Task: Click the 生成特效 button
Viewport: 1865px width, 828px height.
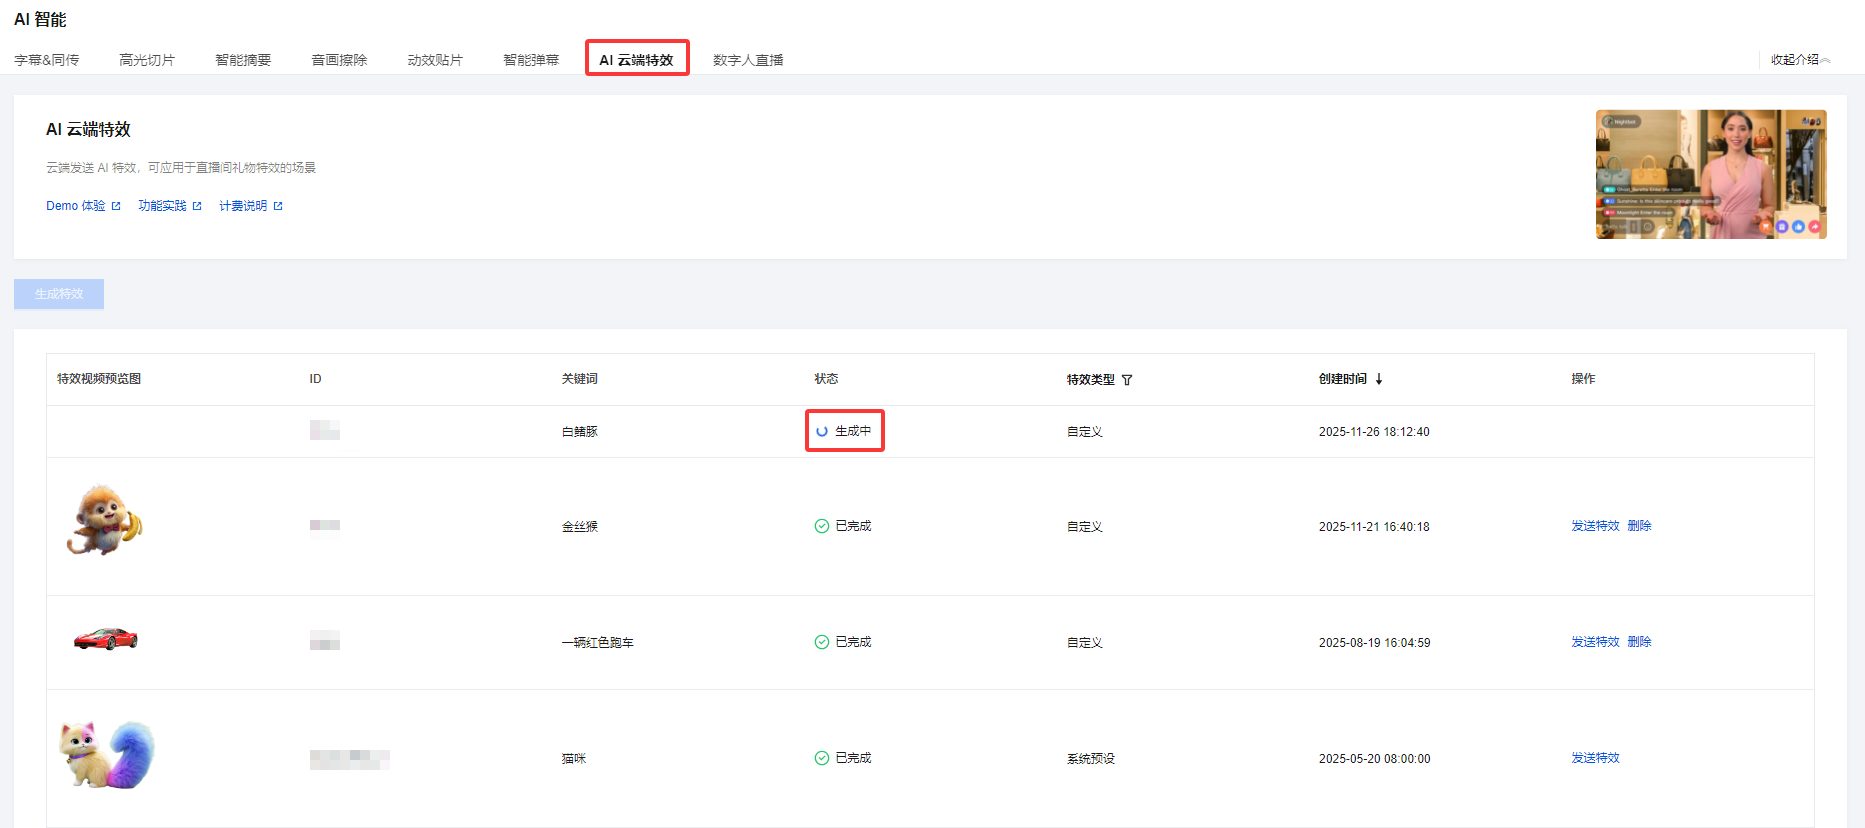Action: pos(59,294)
